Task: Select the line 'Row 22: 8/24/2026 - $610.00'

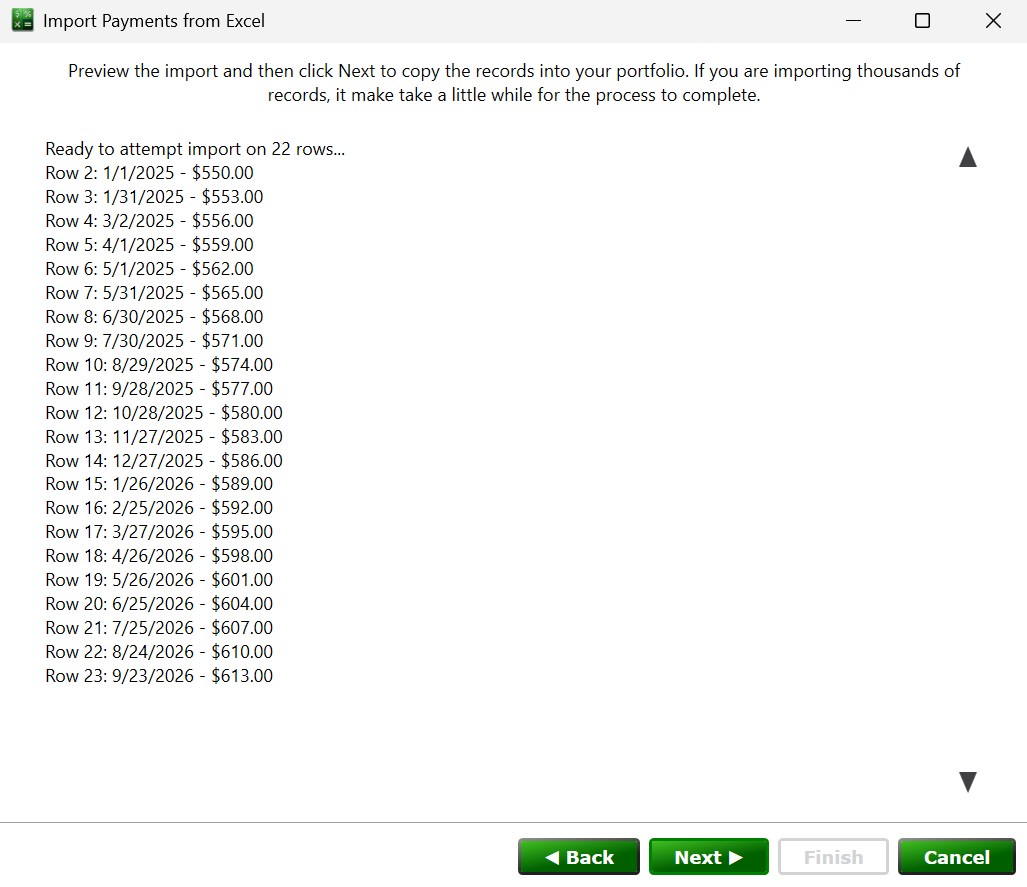Action: click(x=159, y=652)
